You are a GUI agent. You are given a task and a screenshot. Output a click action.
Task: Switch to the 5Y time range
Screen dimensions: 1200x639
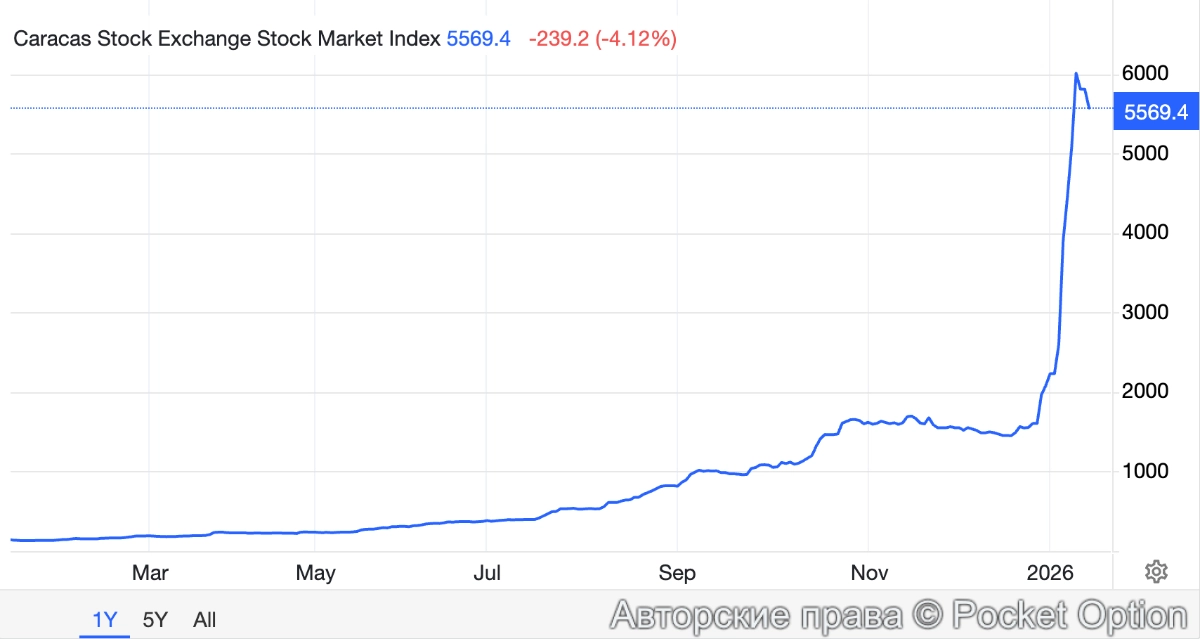[155, 620]
